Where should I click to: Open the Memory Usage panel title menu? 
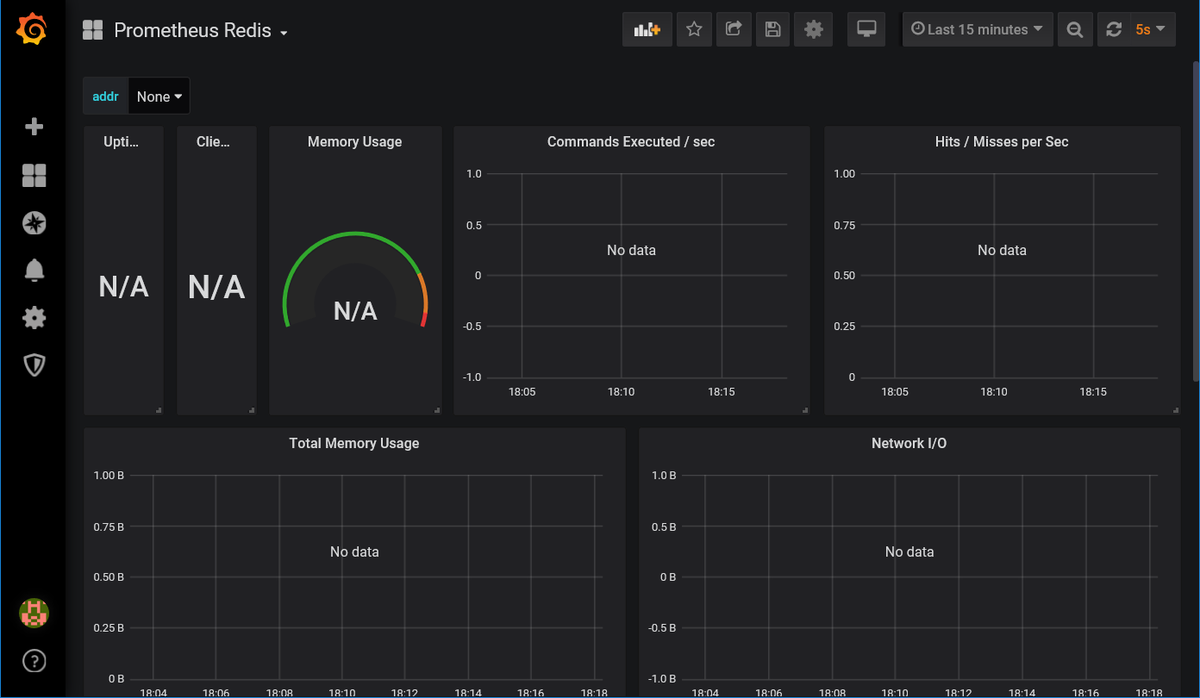click(x=355, y=142)
